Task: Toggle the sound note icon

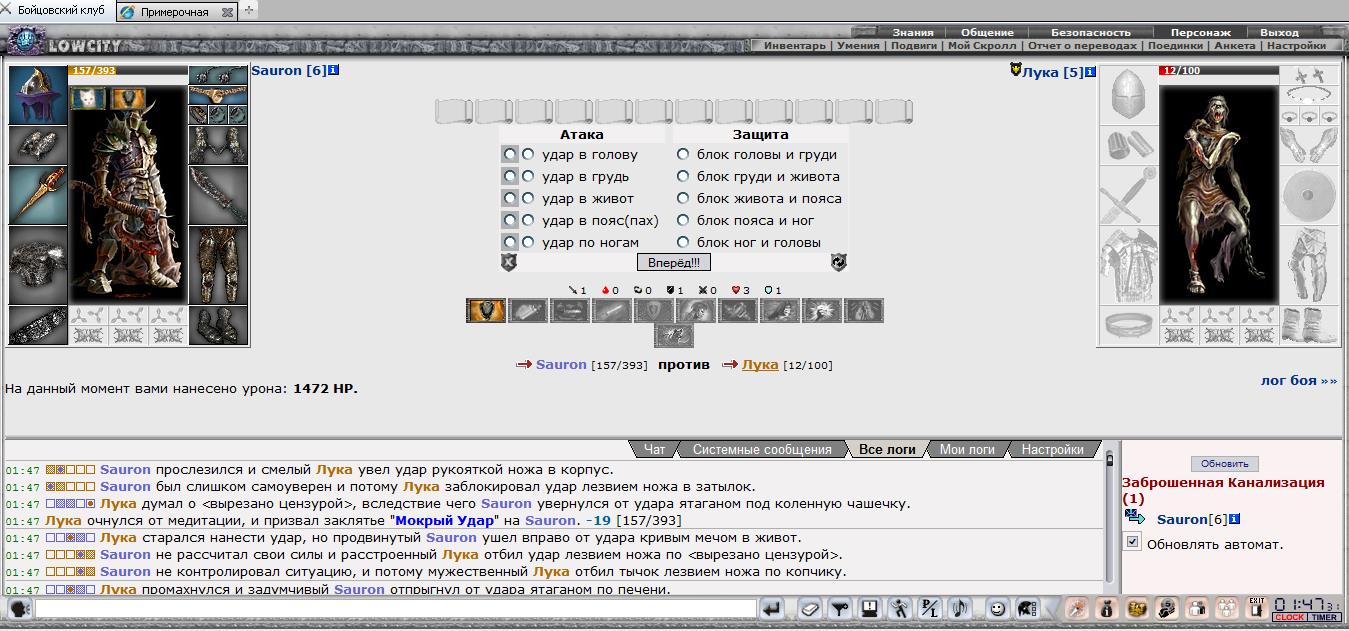Action: (x=960, y=608)
